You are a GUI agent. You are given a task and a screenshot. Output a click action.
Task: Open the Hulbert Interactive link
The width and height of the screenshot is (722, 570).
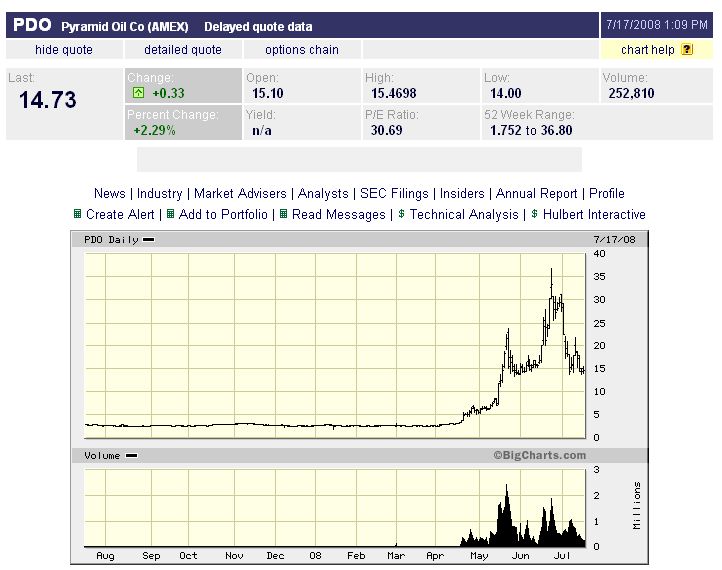(x=594, y=215)
